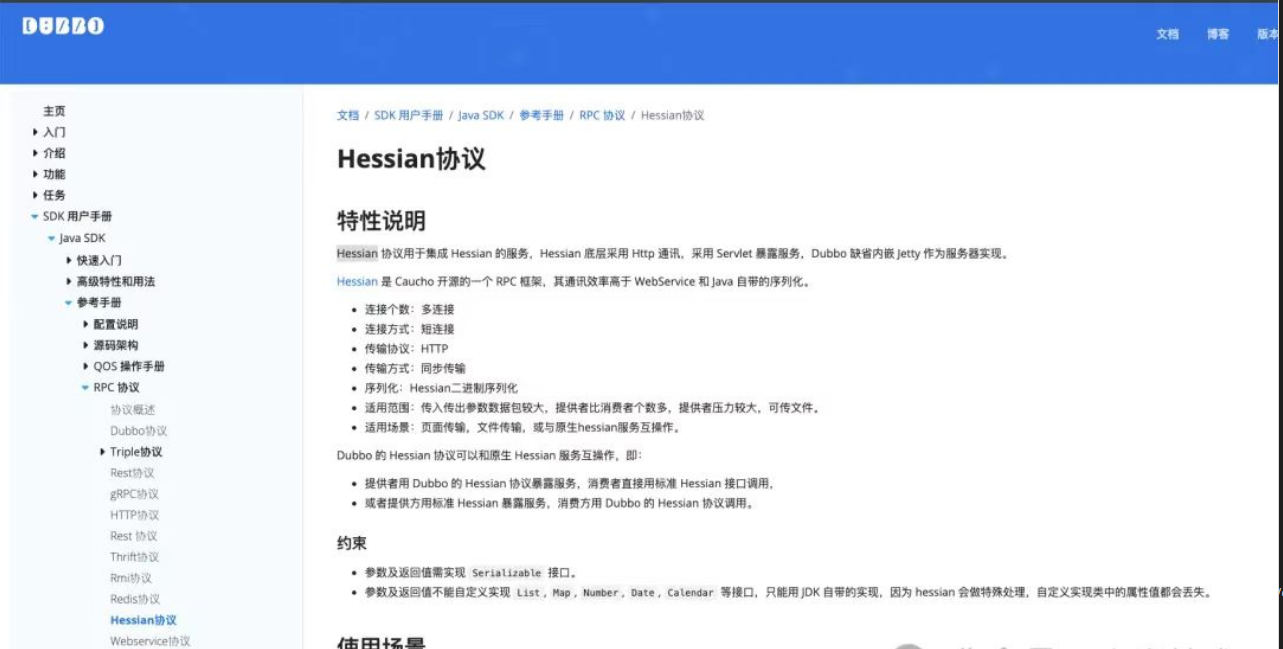
Task: Collapse the 参考手册 sidebar arrow
Action: (x=69, y=302)
